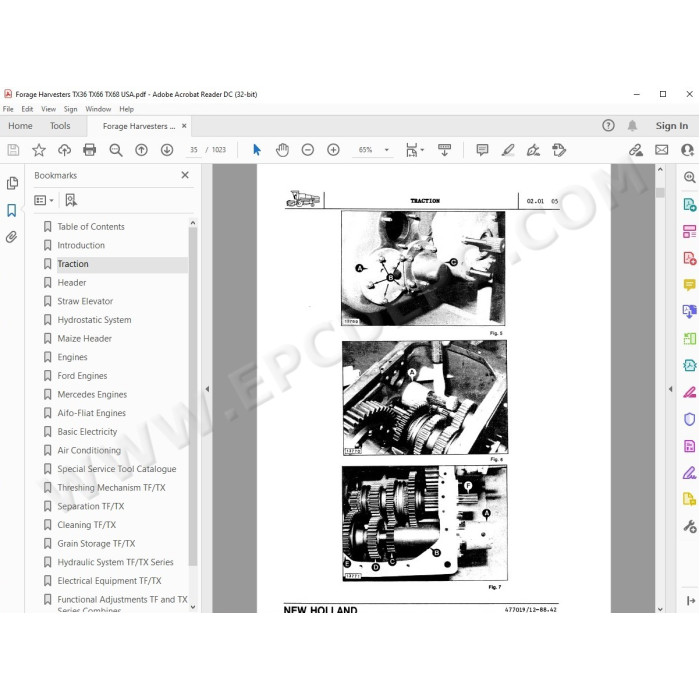The height and width of the screenshot is (700, 700).
Task: Collapse the right tools pane arrow
Action: [670, 389]
